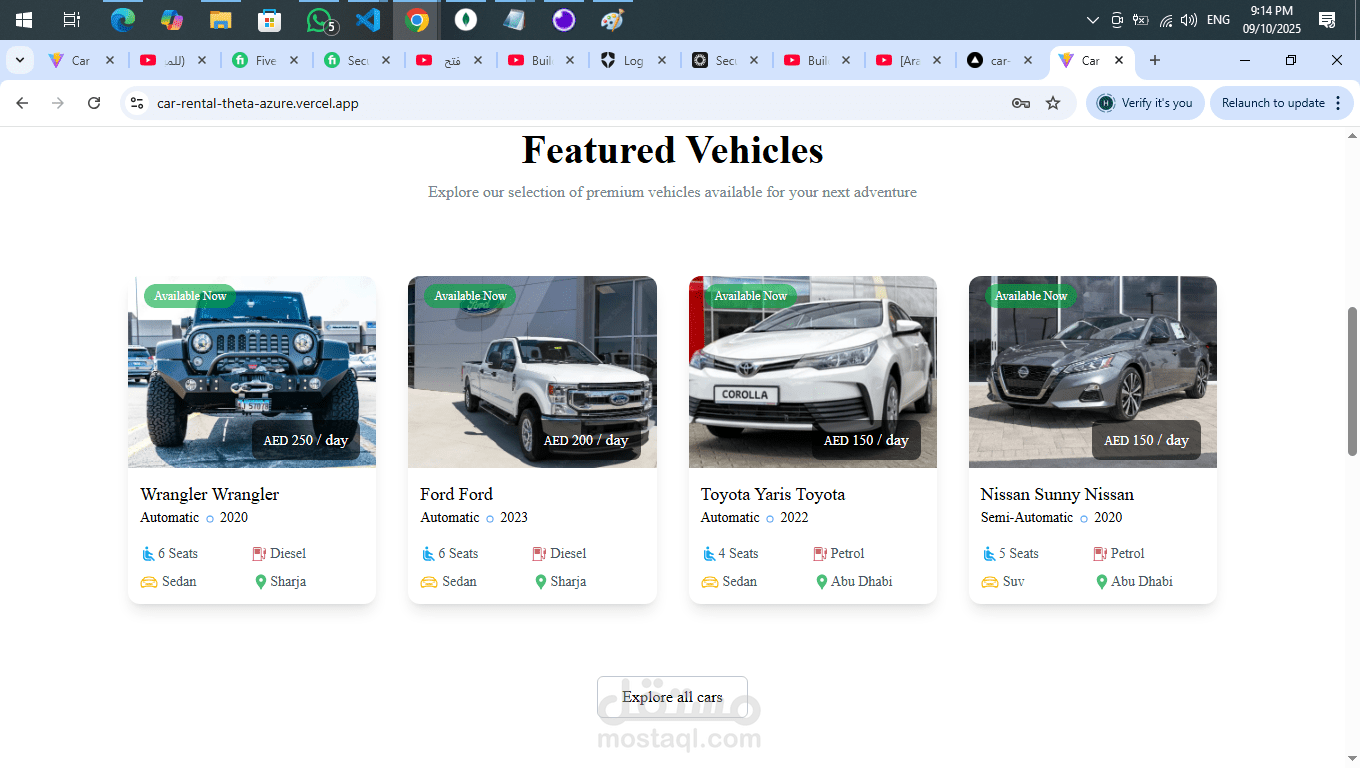Viewport: 1360px width, 768px height.
Task: Click the scrollbar down arrow
Action: coord(1352,760)
